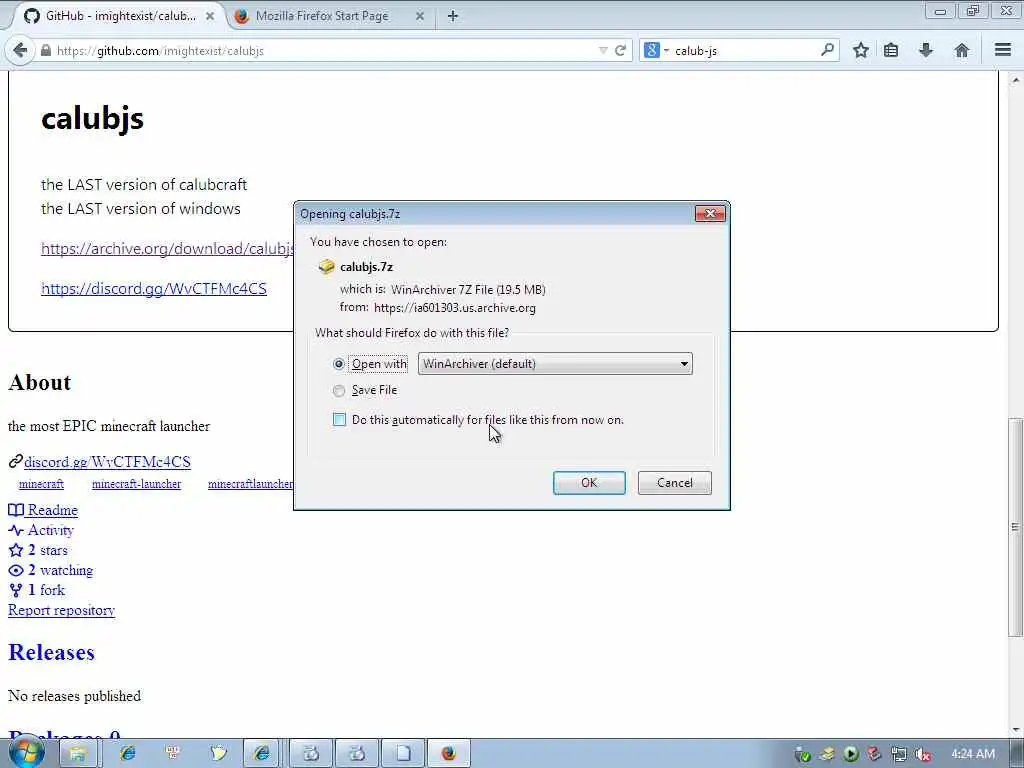Click the eye icon beside 2 watching
1024x768 pixels.
click(x=16, y=570)
